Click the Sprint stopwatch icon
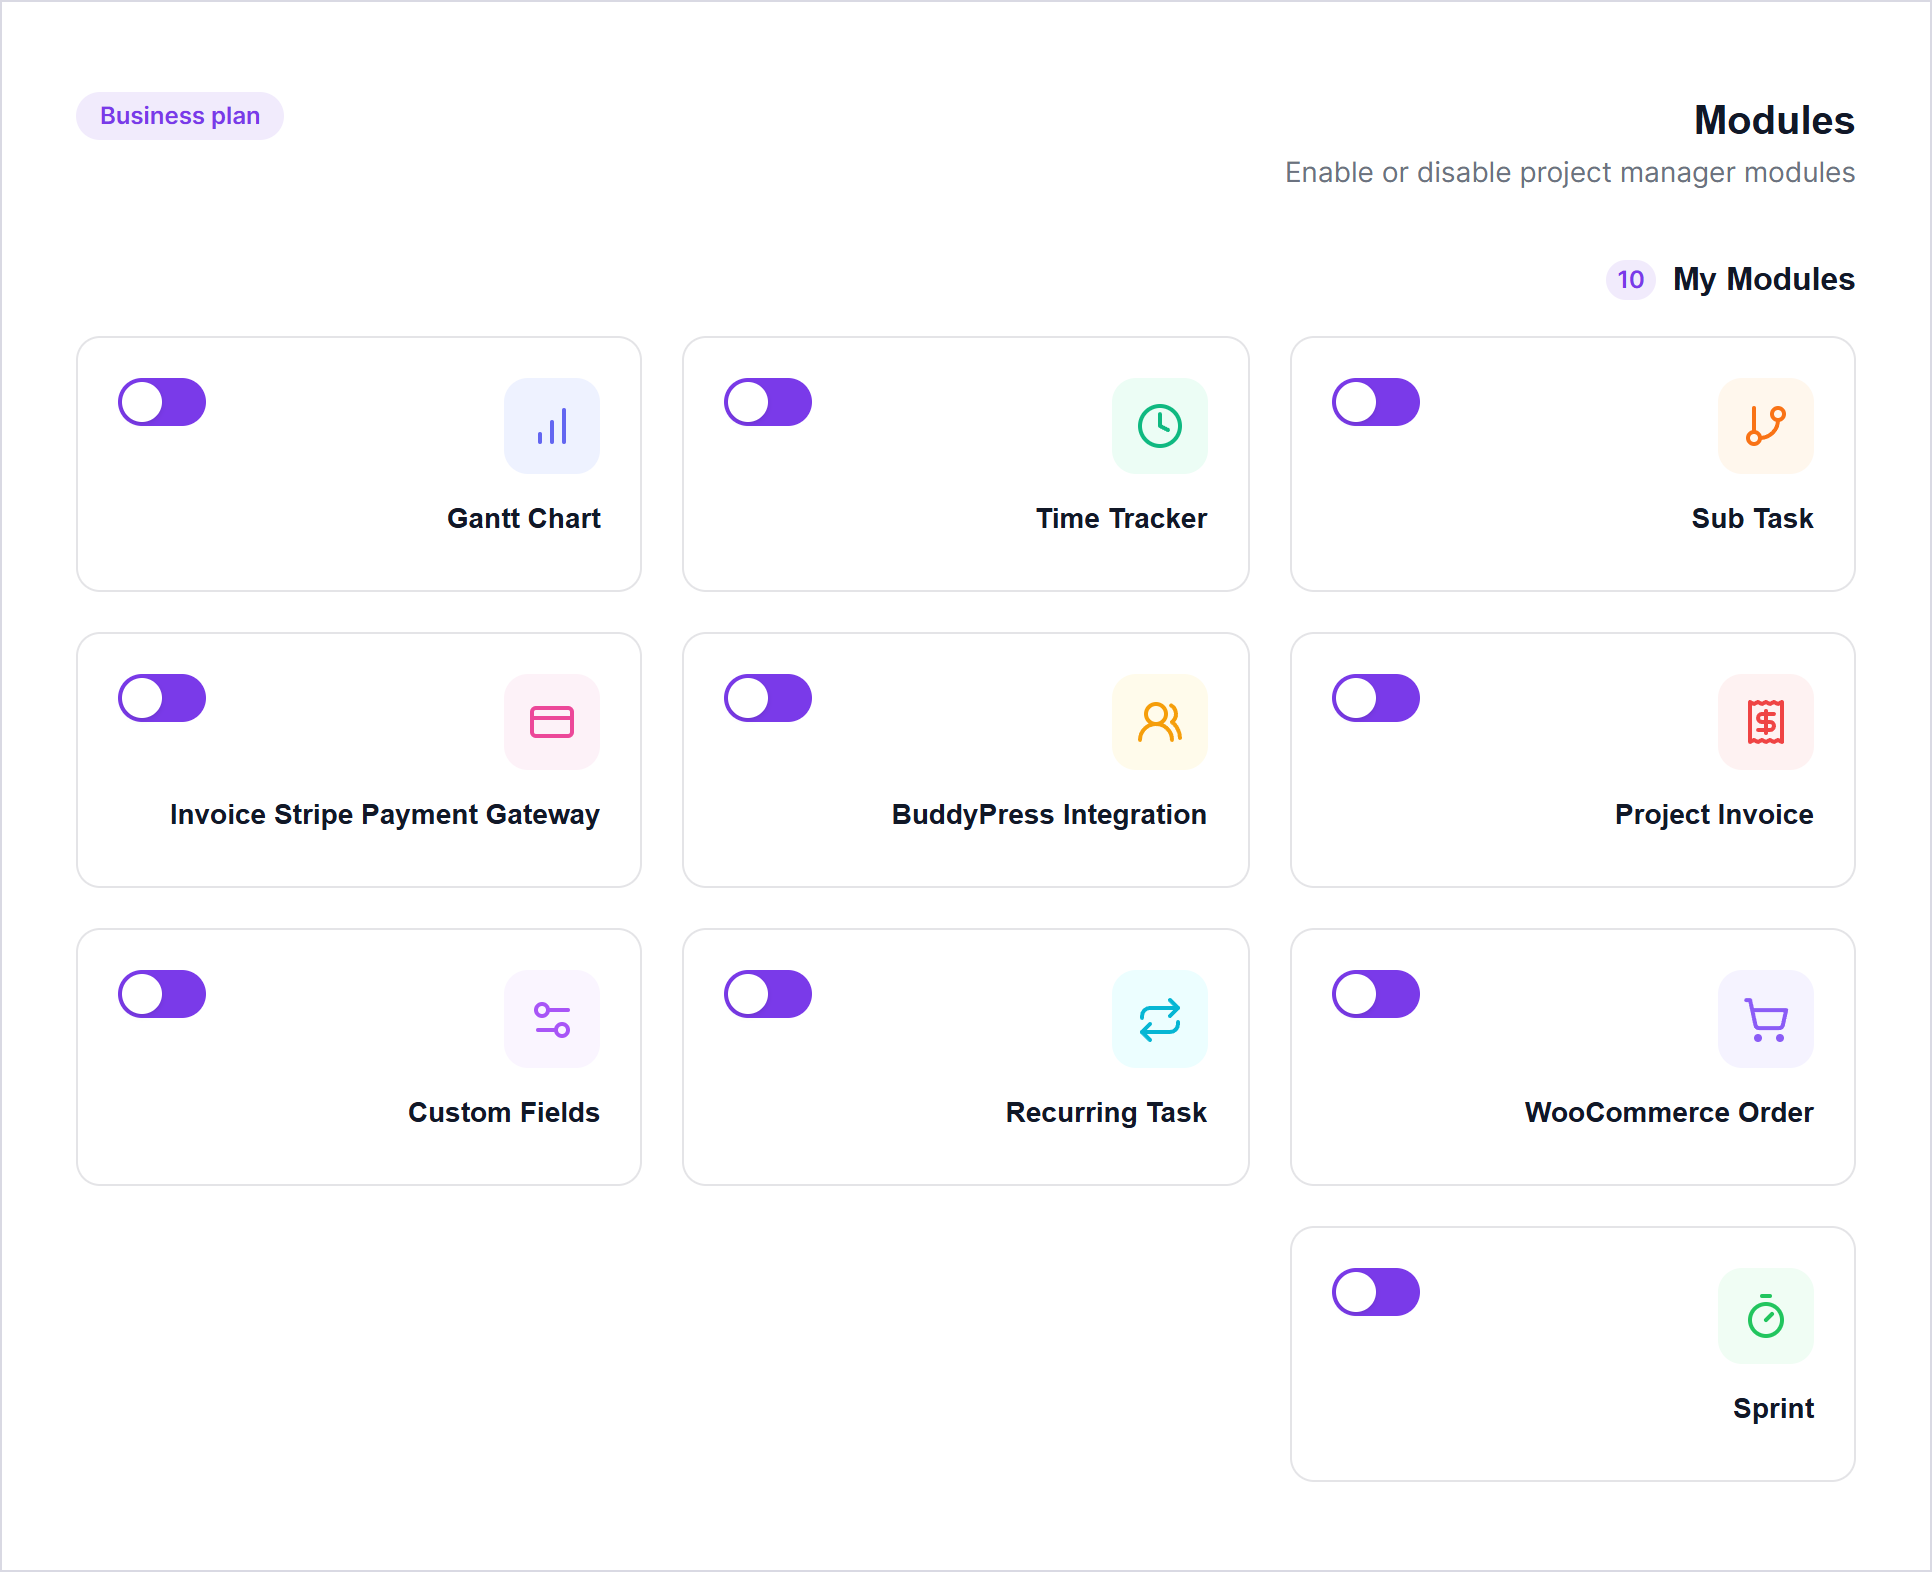Image resolution: width=1932 pixels, height=1572 pixels. tap(1766, 1316)
